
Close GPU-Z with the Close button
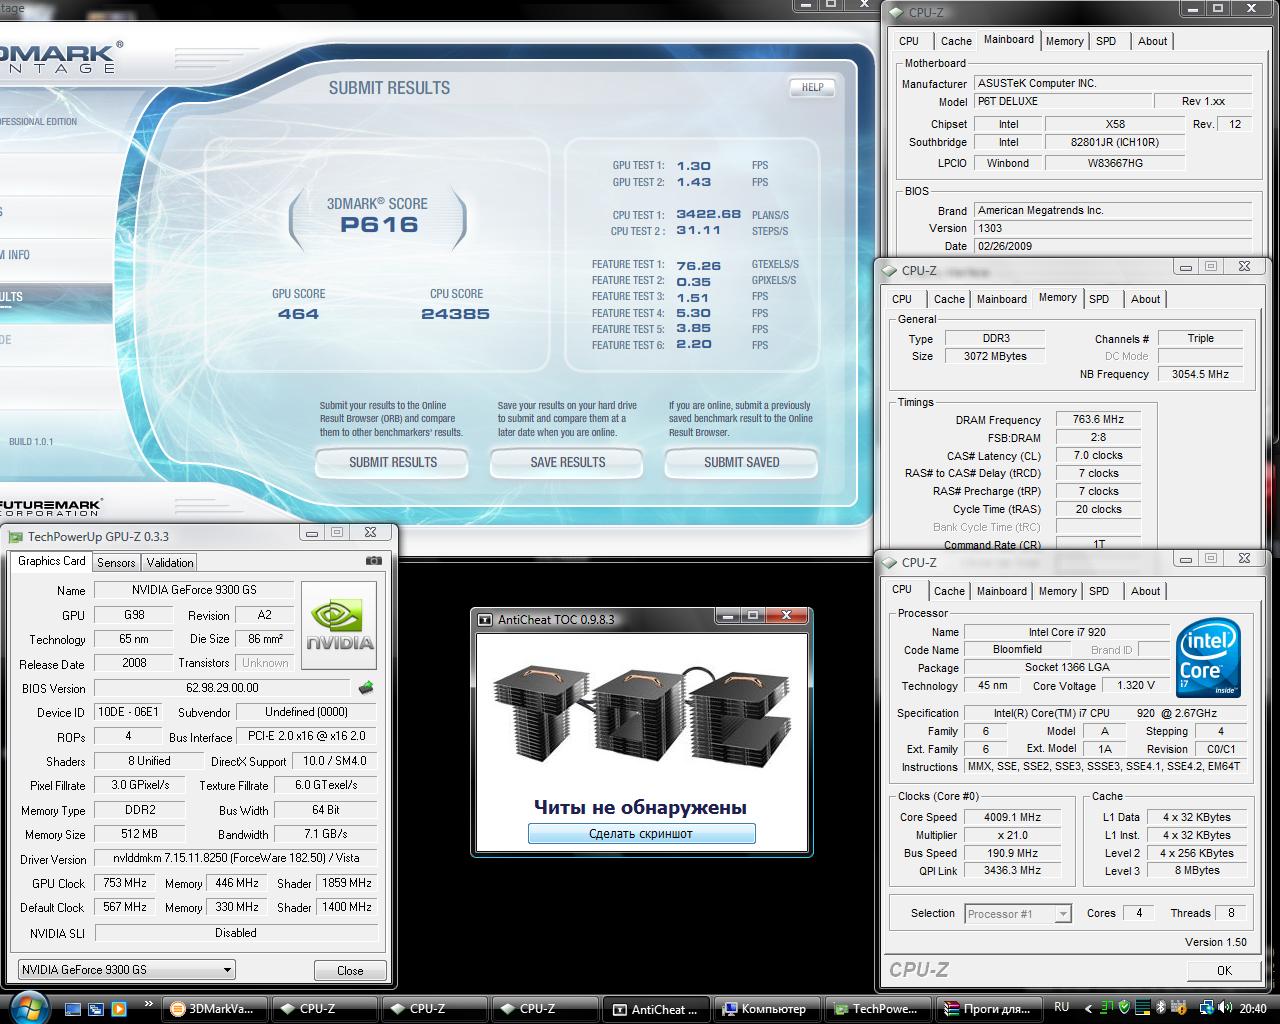point(350,970)
